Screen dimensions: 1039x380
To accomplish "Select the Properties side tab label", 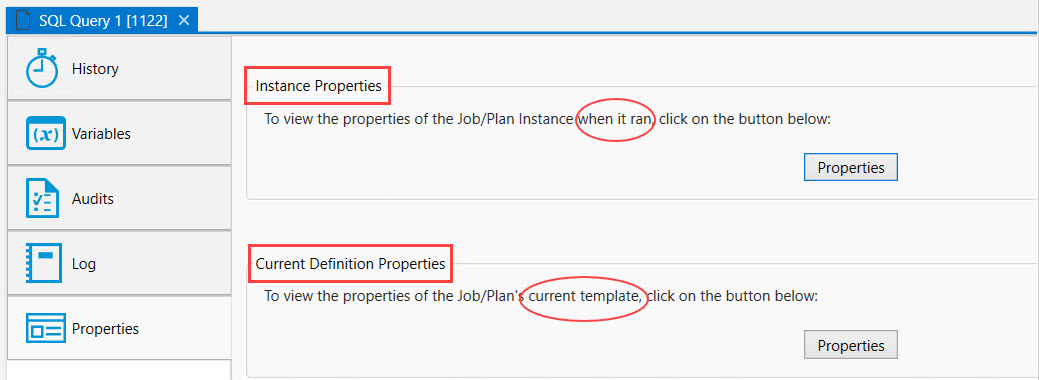I will click(105, 329).
